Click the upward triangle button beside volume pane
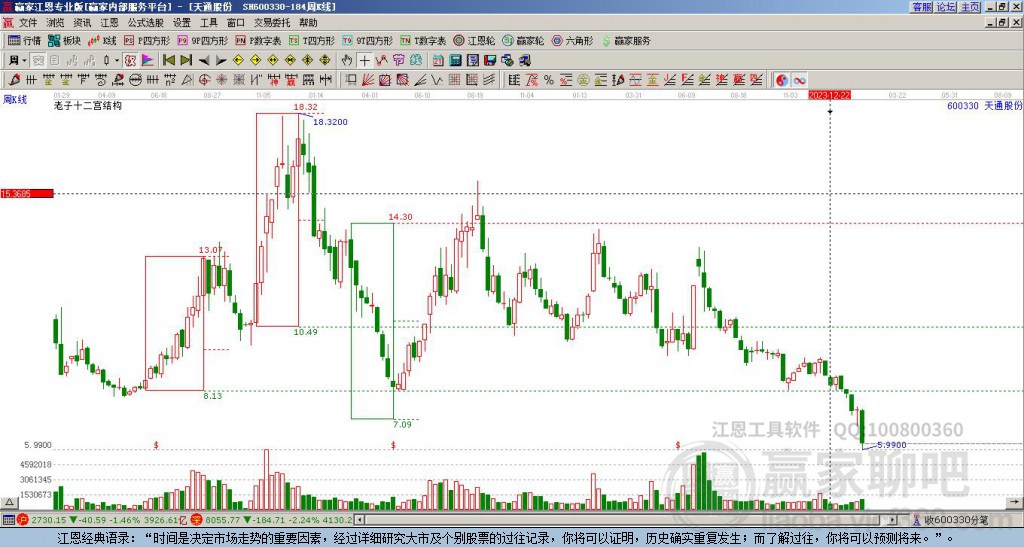This screenshot has height=548, width=1024. [8, 502]
